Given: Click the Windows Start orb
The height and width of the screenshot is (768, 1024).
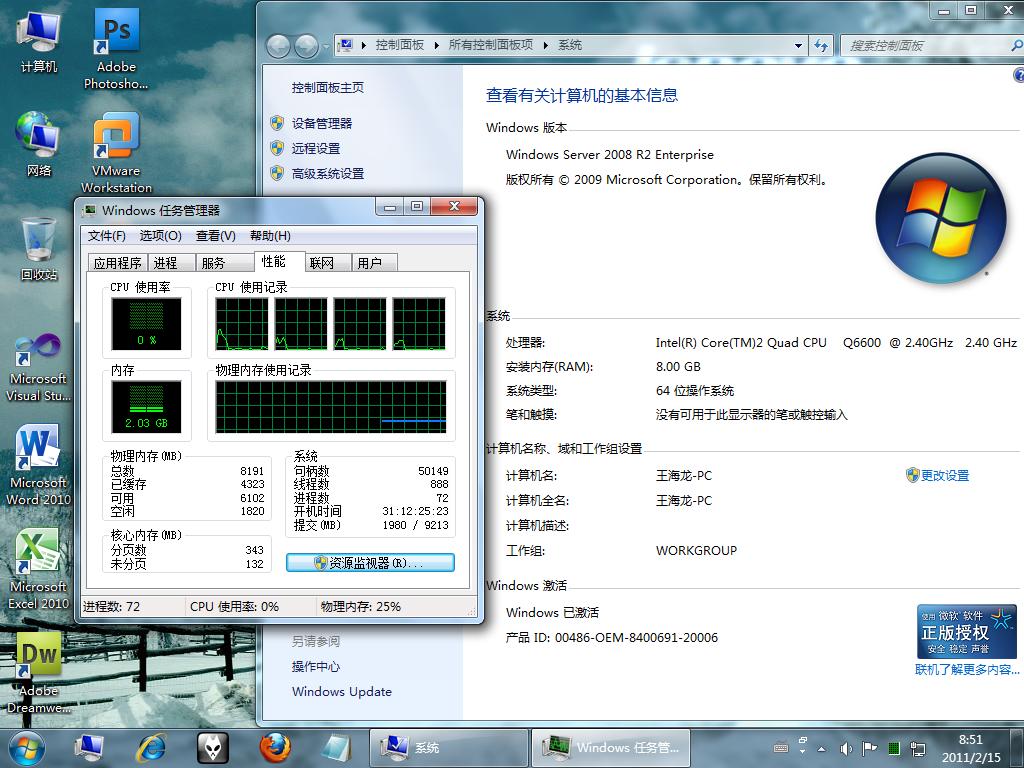Looking at the screenshot, I should point(27,748).
